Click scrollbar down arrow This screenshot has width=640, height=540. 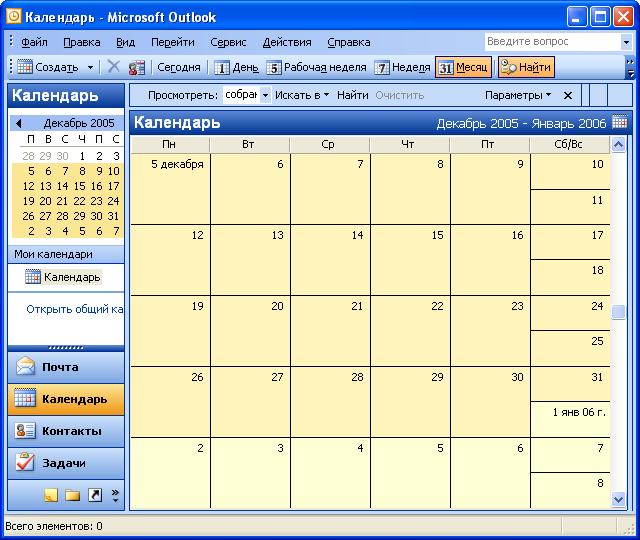tap(618, 499)
